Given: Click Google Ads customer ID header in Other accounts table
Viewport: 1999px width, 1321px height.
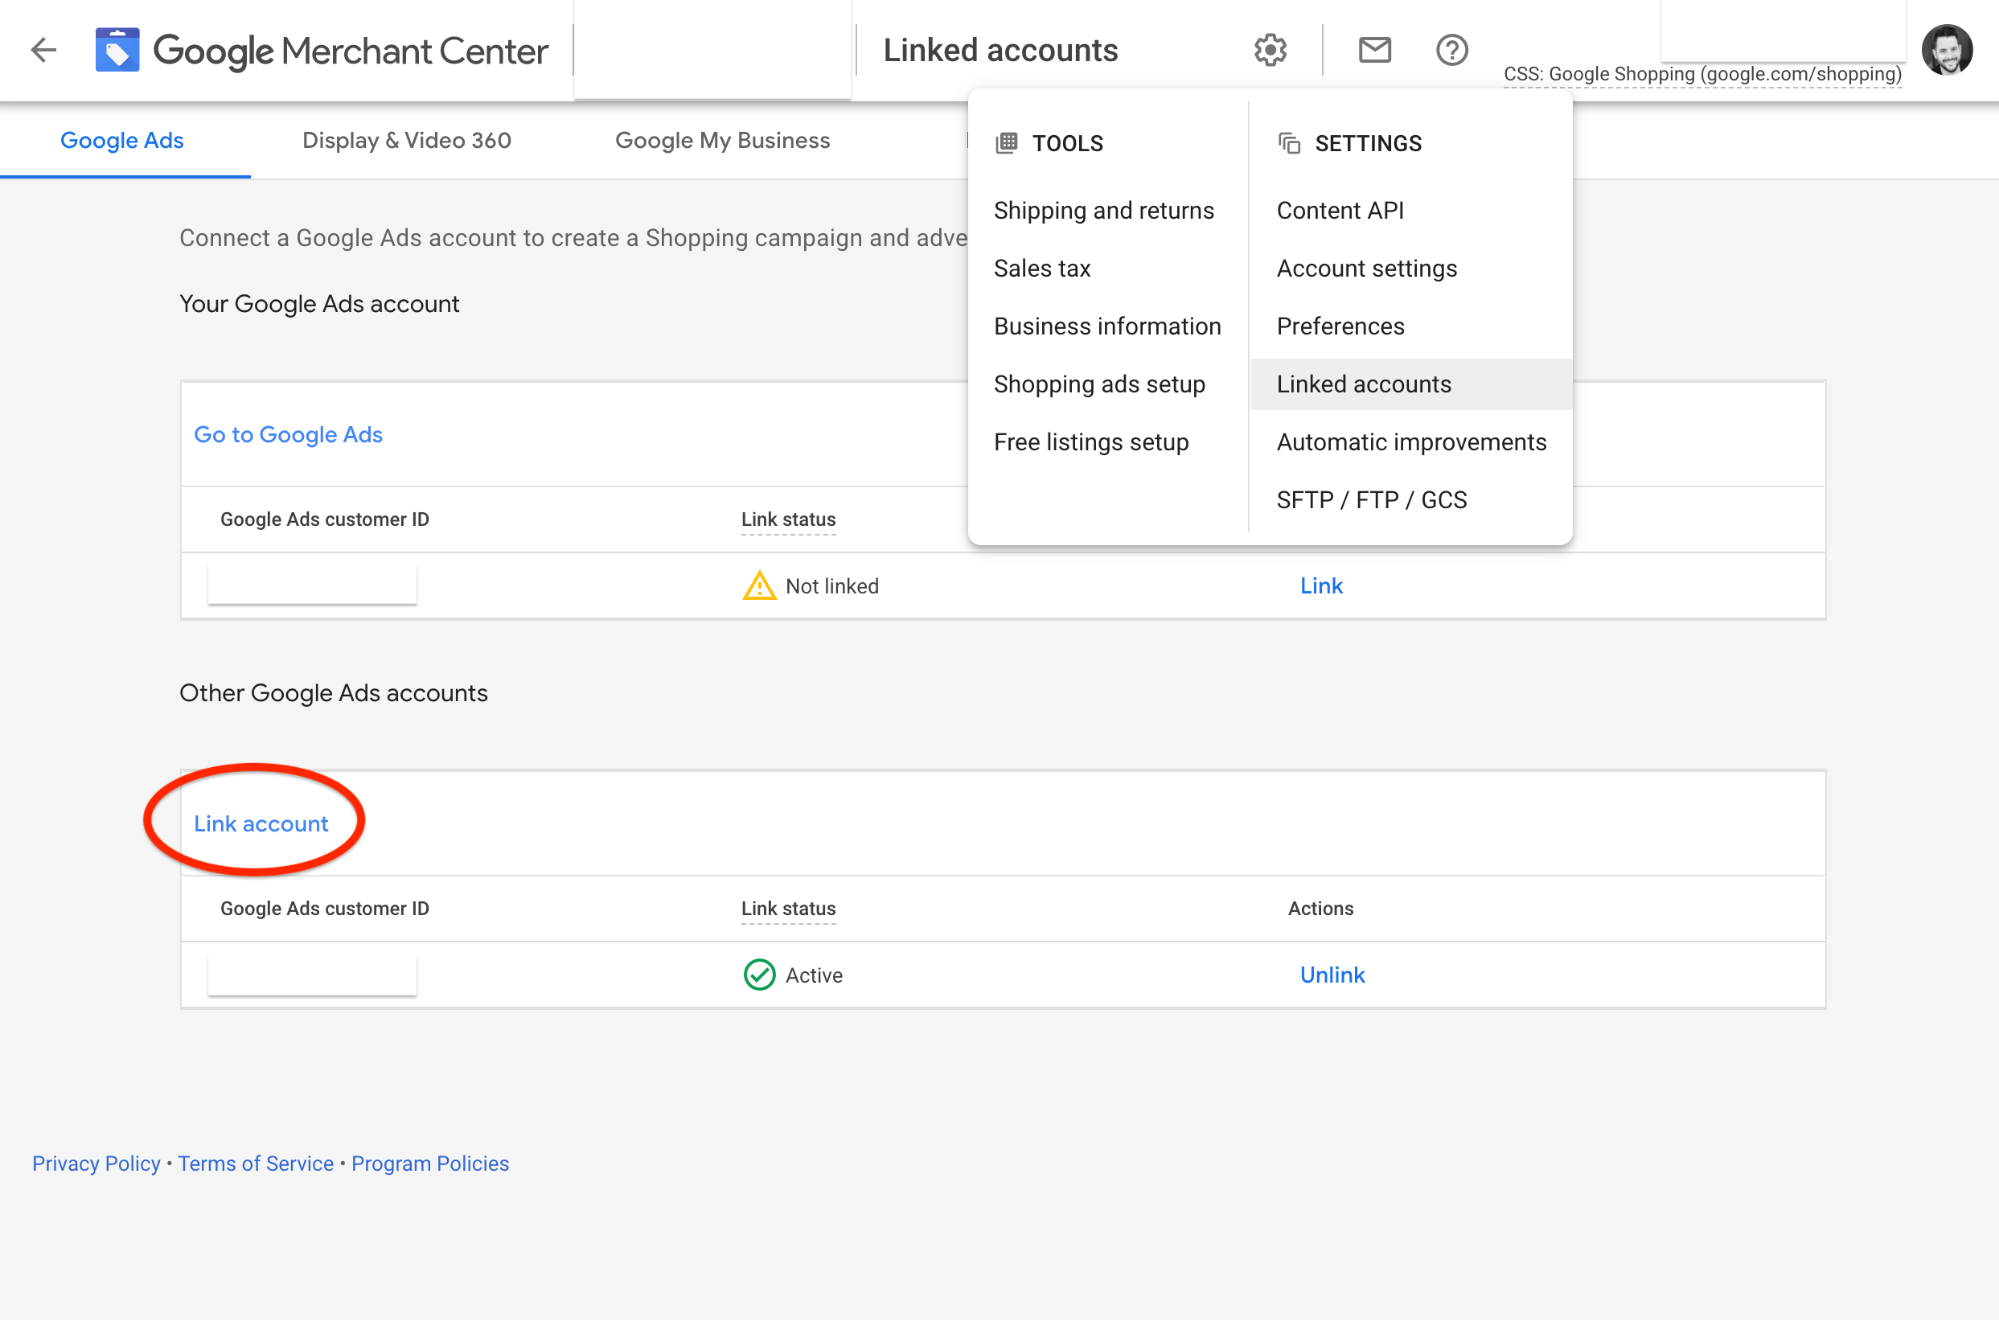Looking at the screenshot, I should (x=324, y=908).
